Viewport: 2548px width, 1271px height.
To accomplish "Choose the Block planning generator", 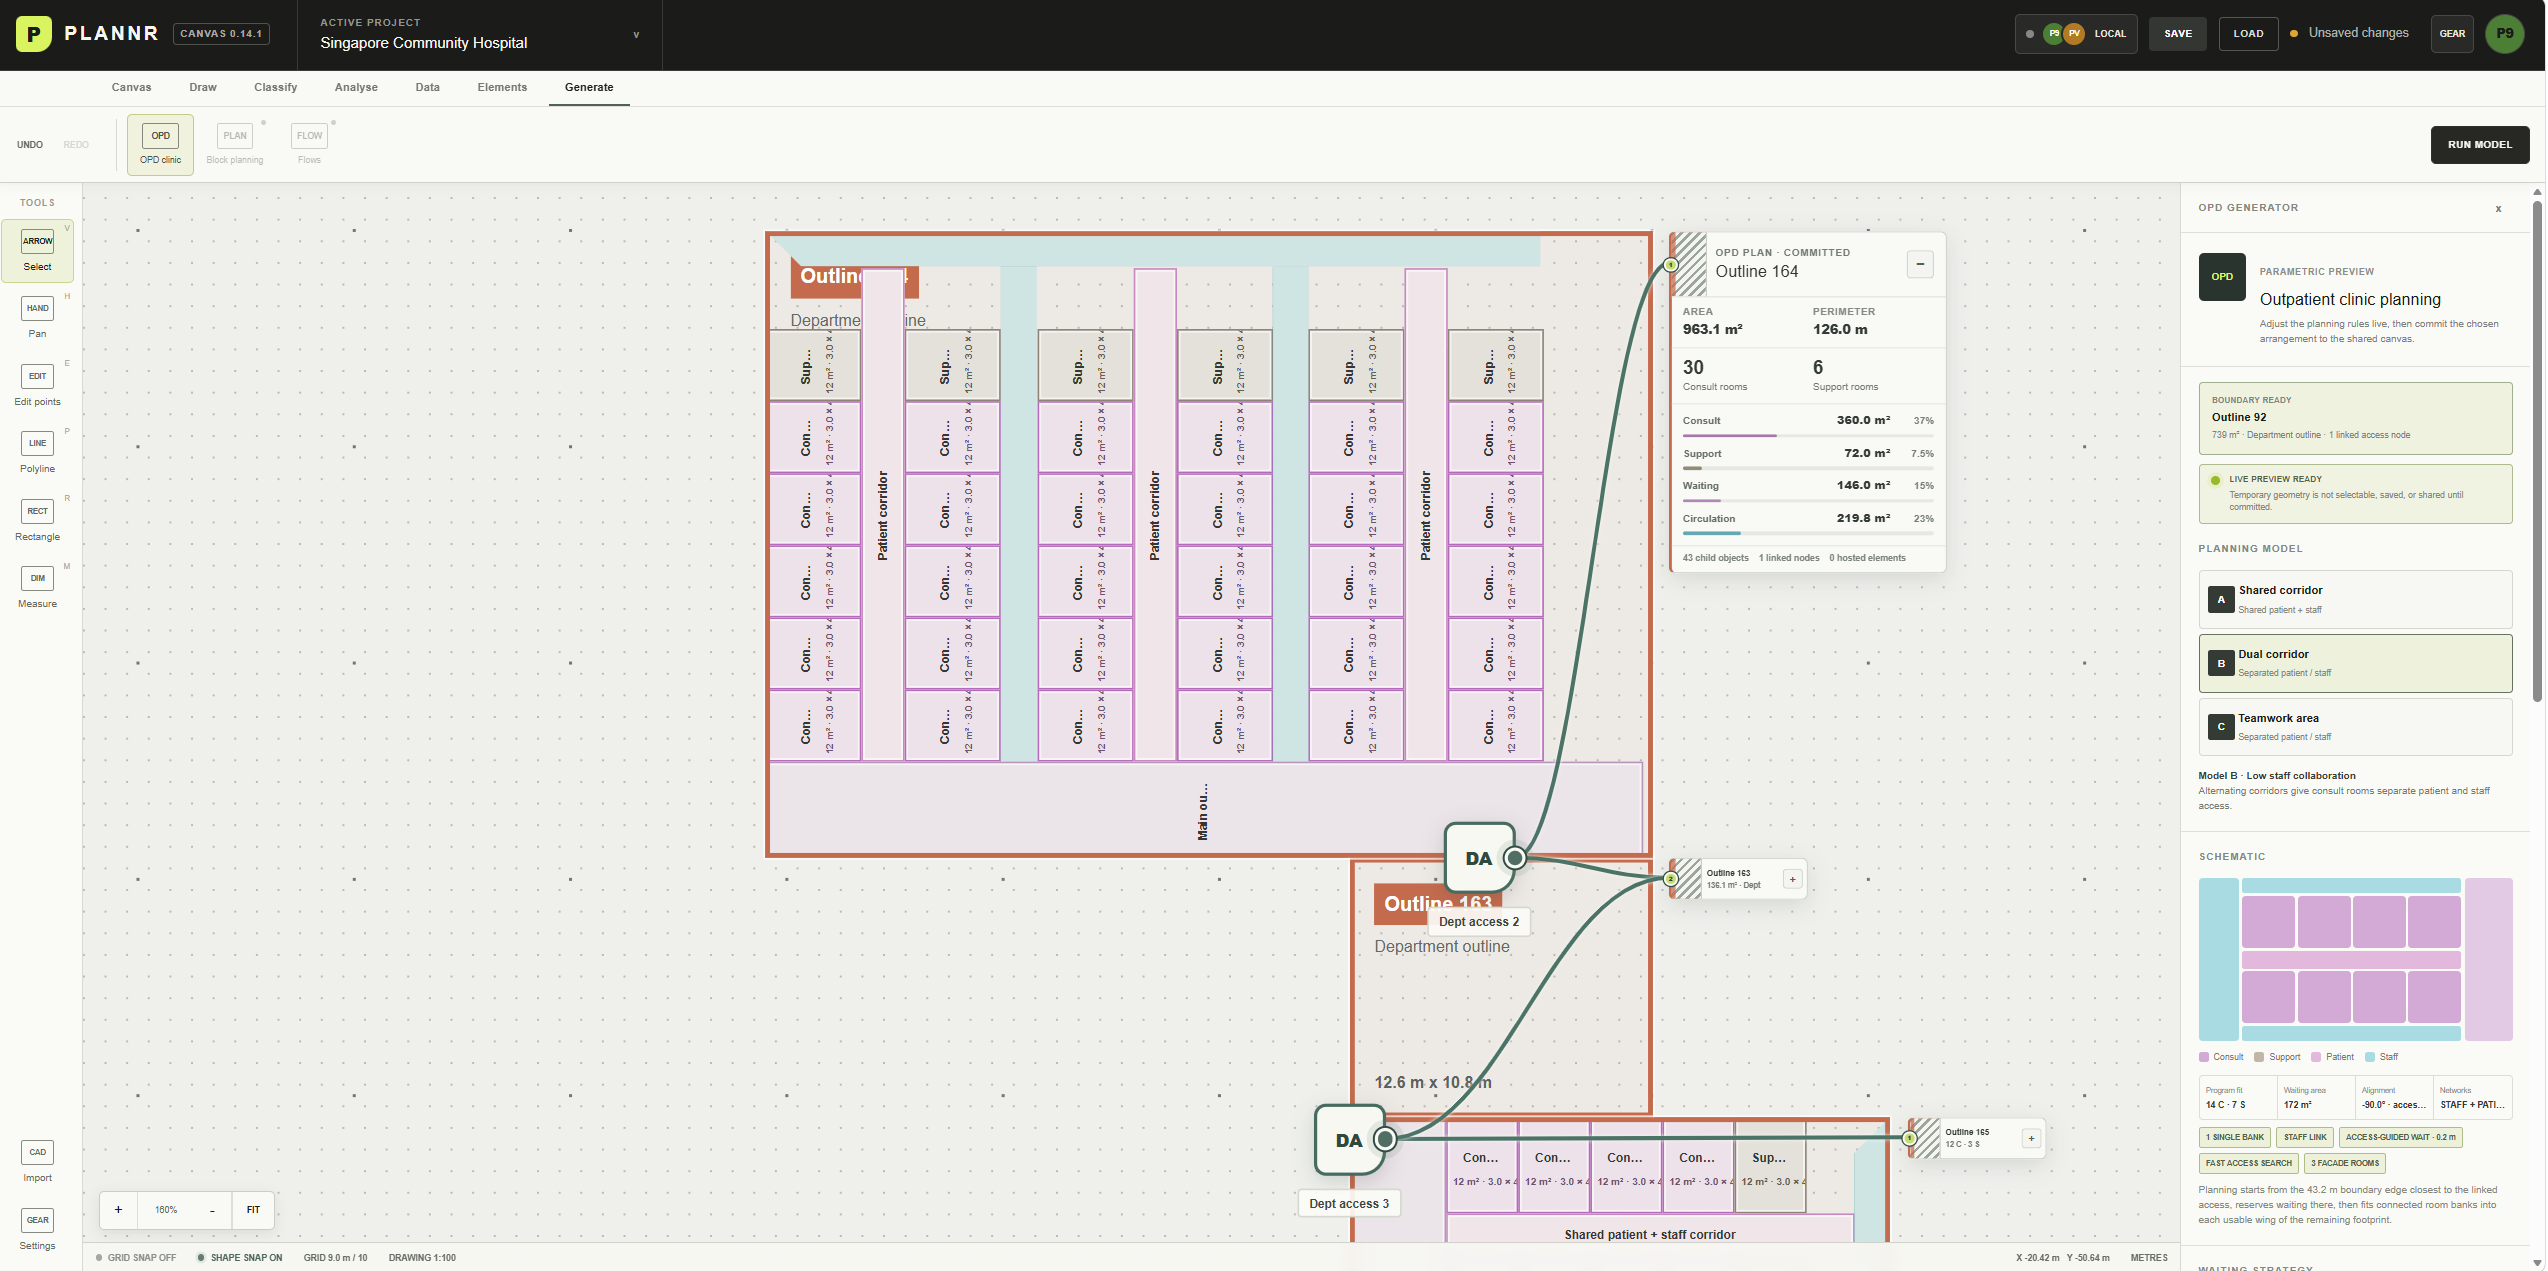I will point(235,145).
